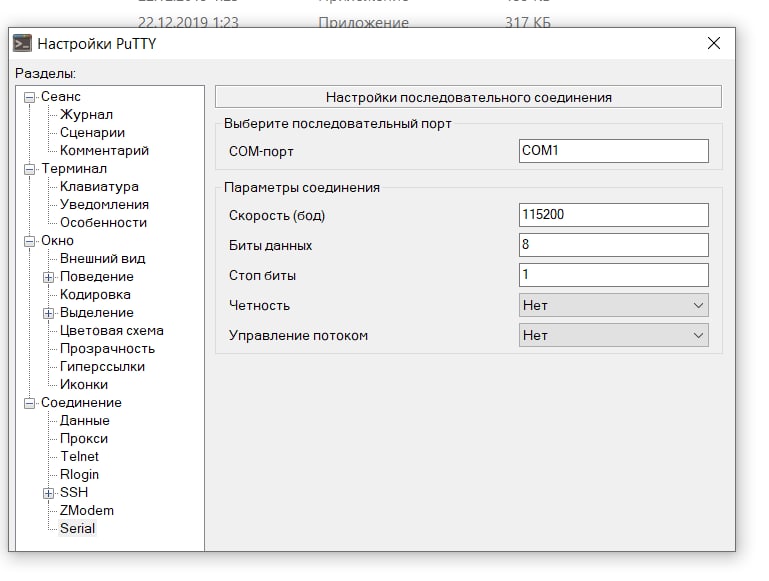Close the Настройки PuTTY dialog
This screenshot has height=581, width=769.
tap(714, 43)
